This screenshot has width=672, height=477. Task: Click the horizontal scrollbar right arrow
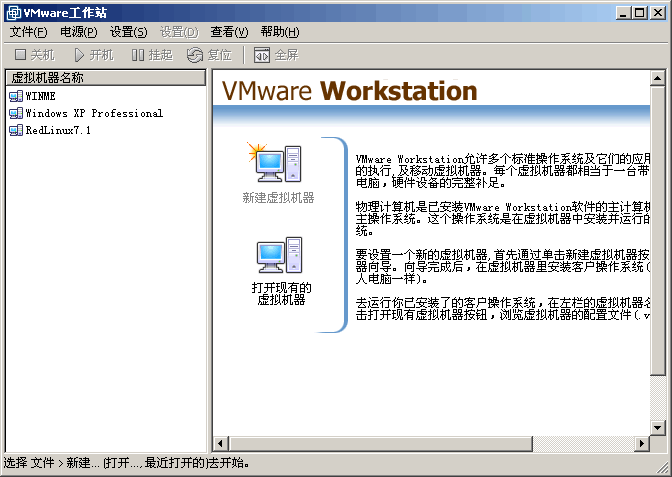tap(642, 443)
